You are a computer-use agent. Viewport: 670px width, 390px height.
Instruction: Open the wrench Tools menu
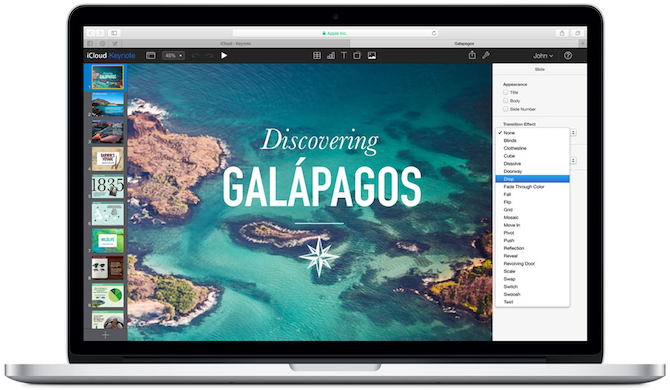[x=486, y=55]
